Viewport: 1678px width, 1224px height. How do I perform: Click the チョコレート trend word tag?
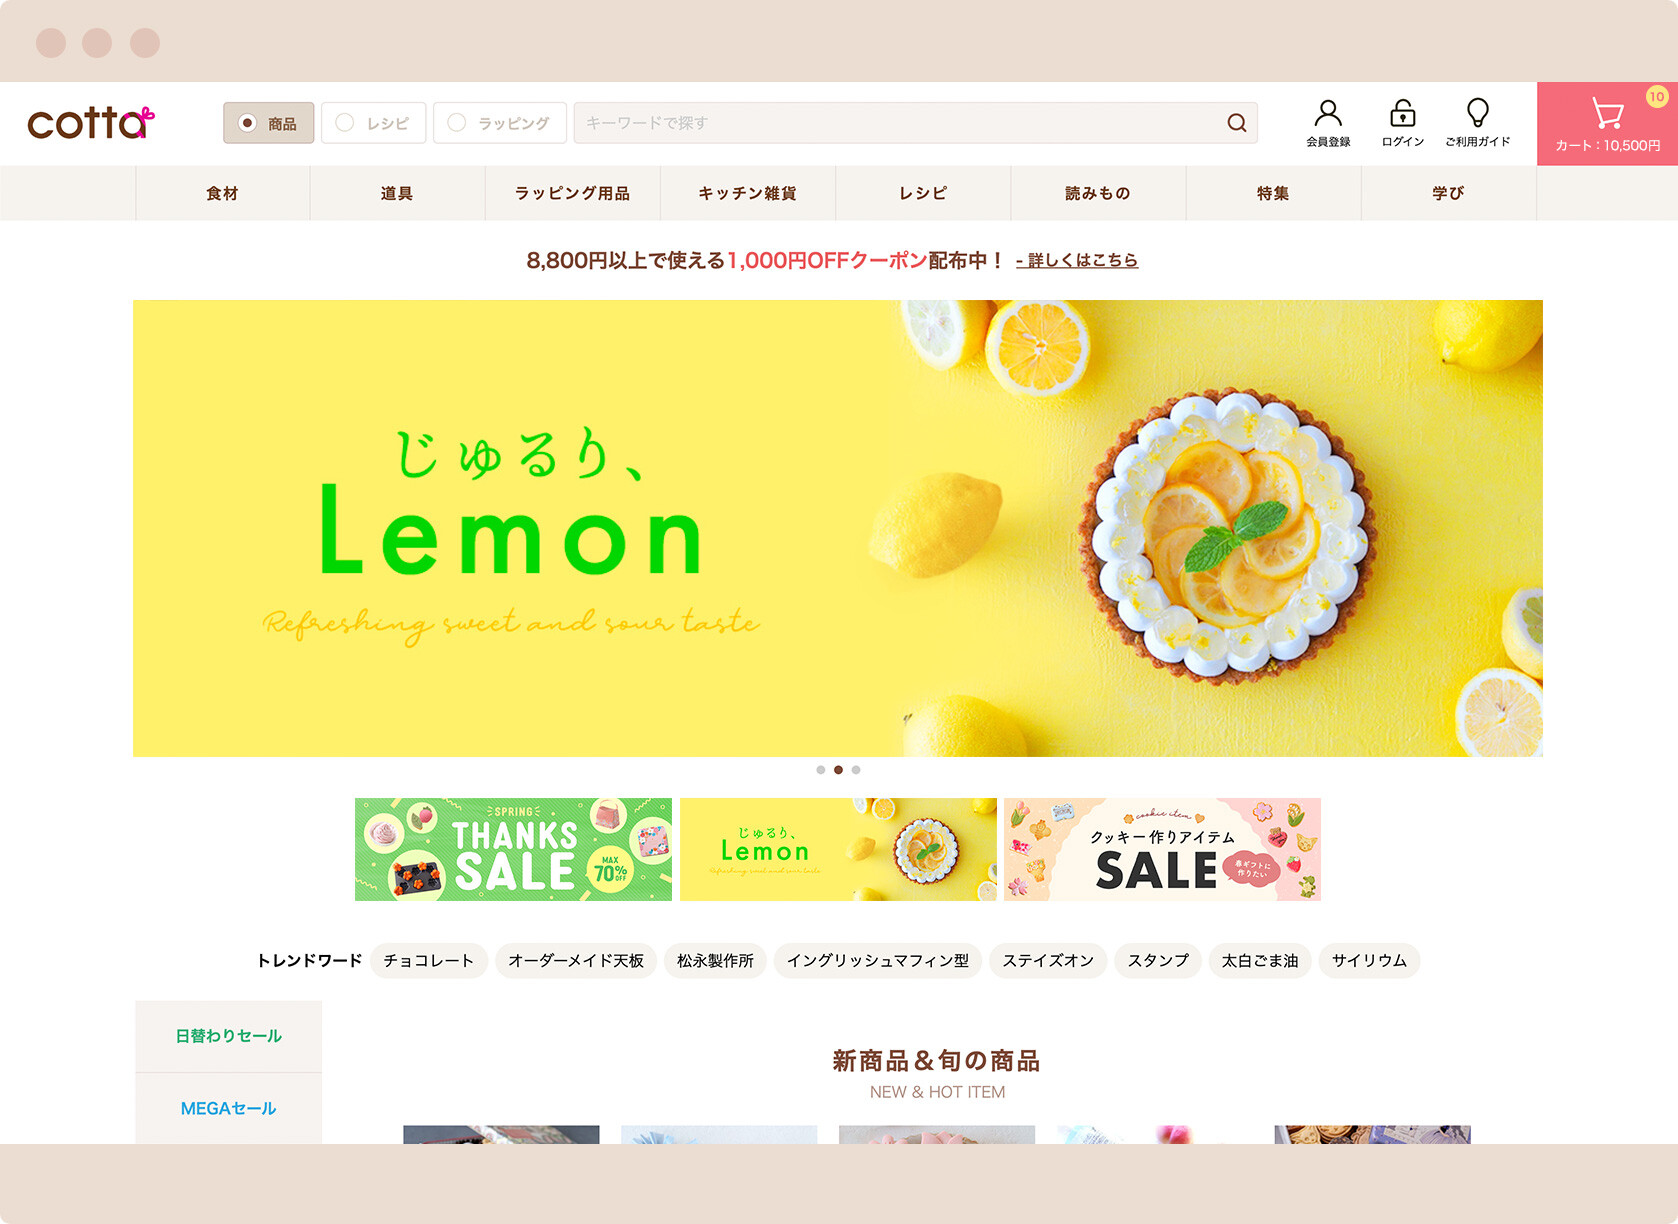(428, 960)
